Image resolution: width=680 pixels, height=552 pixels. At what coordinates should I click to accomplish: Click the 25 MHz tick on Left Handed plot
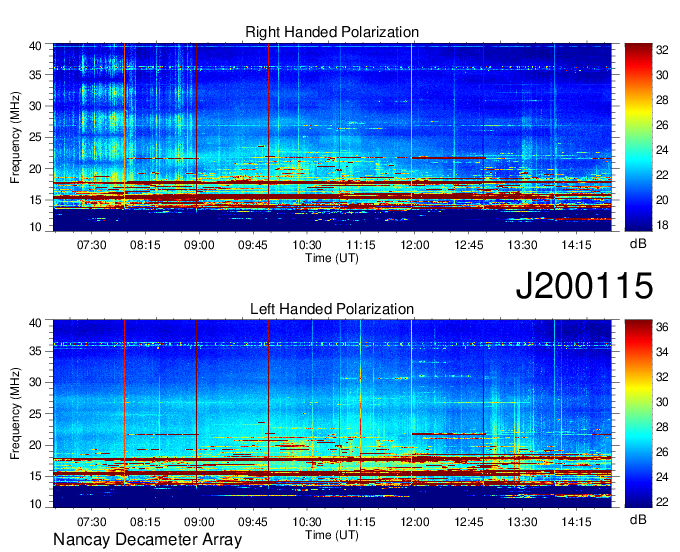(35, 414)
